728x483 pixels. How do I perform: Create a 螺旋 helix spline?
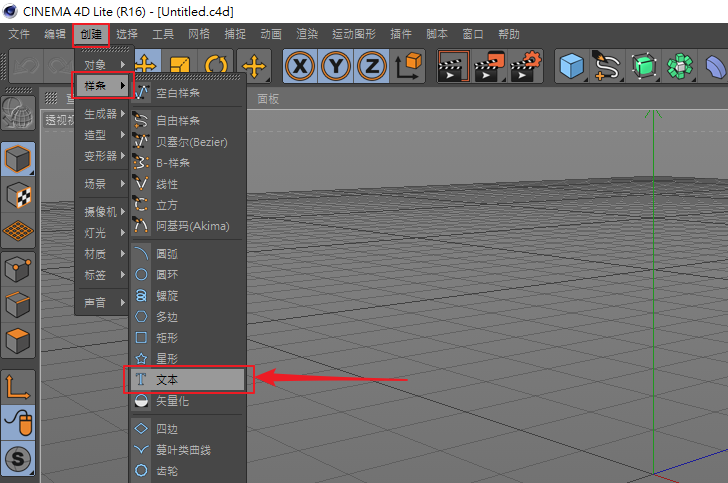(x=188, y=296)
